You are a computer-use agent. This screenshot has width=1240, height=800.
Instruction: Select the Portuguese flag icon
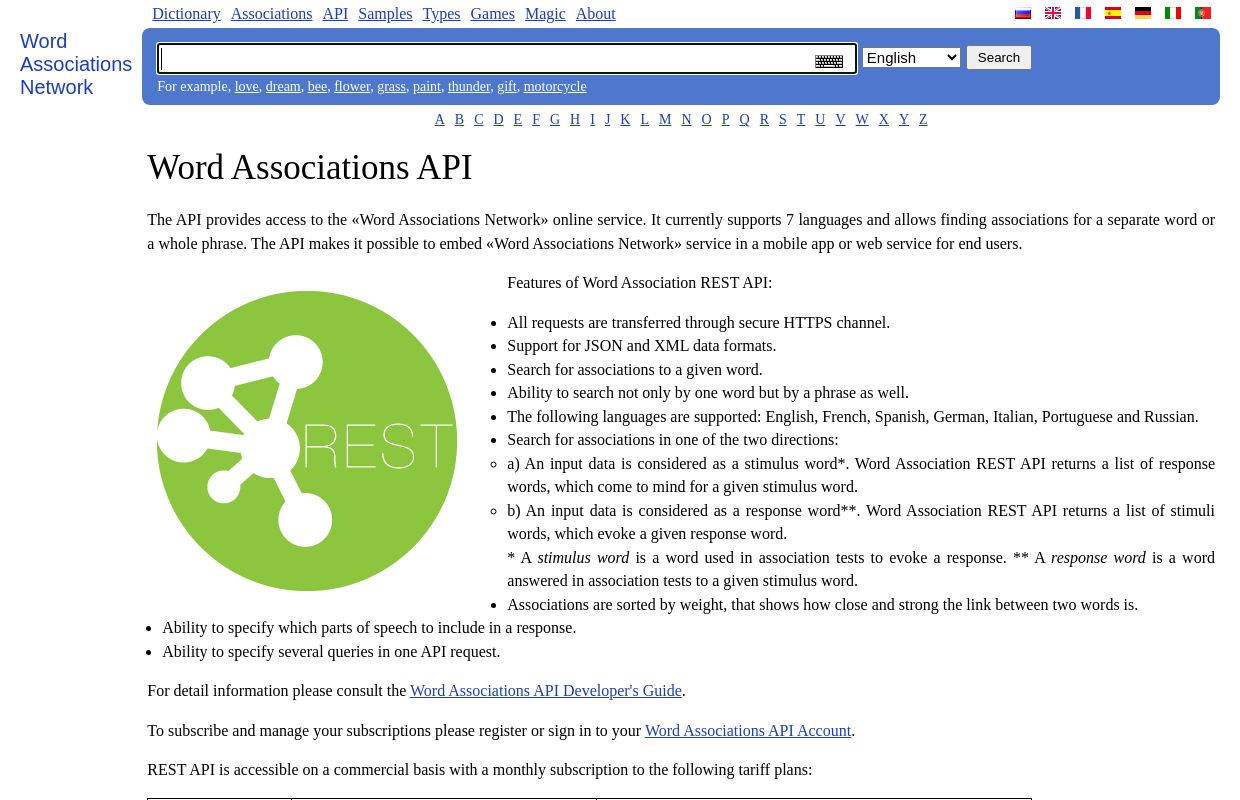1203,13
